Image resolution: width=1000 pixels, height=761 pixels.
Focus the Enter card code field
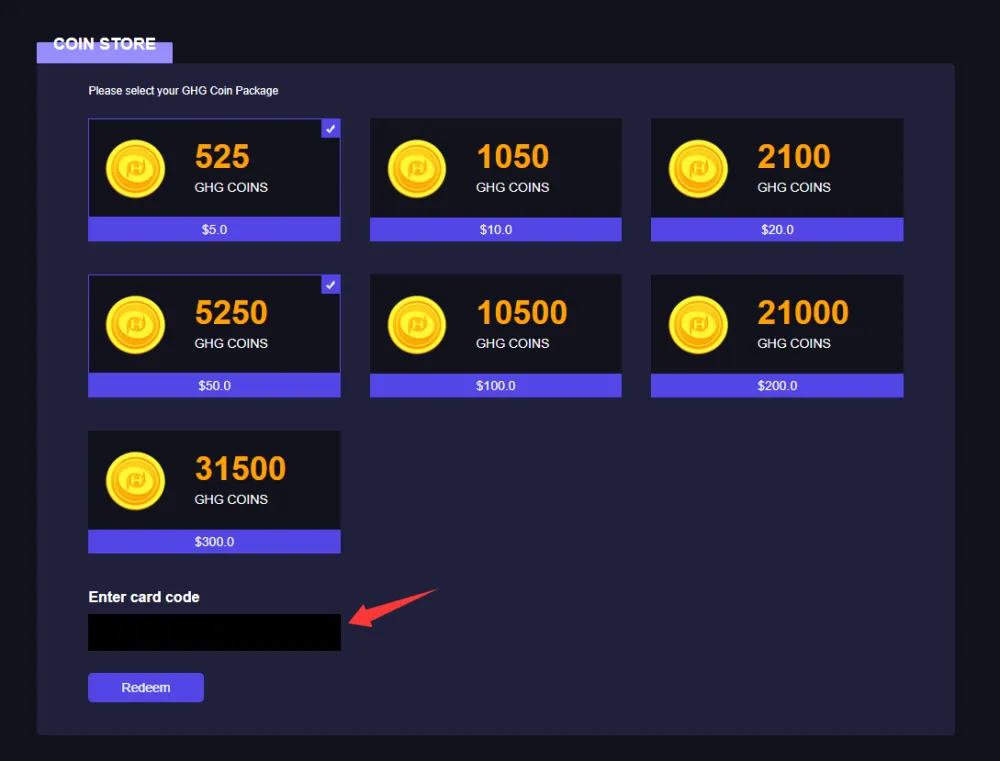coord(214,632)
